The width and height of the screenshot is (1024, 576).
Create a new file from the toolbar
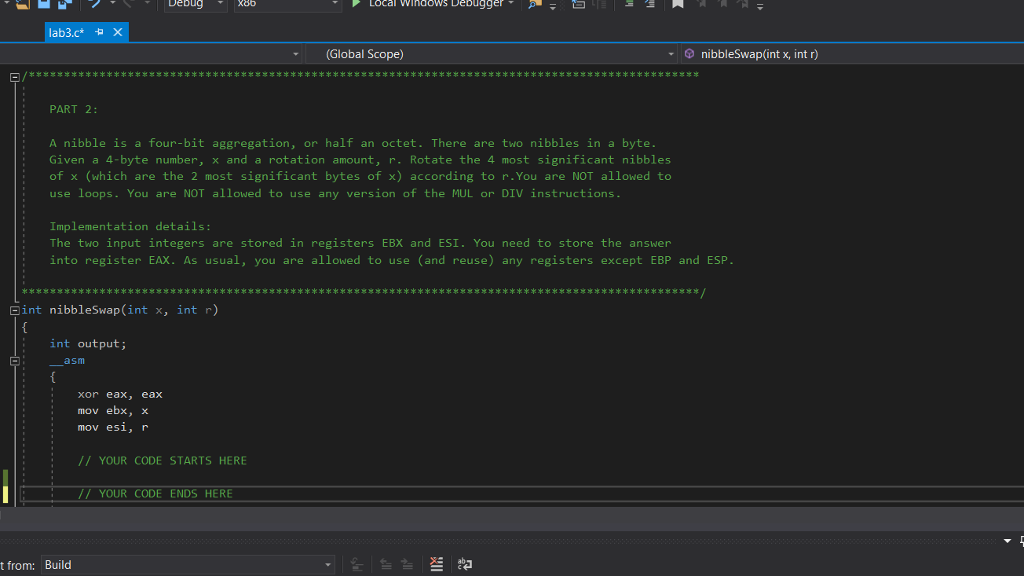(6, 5)
